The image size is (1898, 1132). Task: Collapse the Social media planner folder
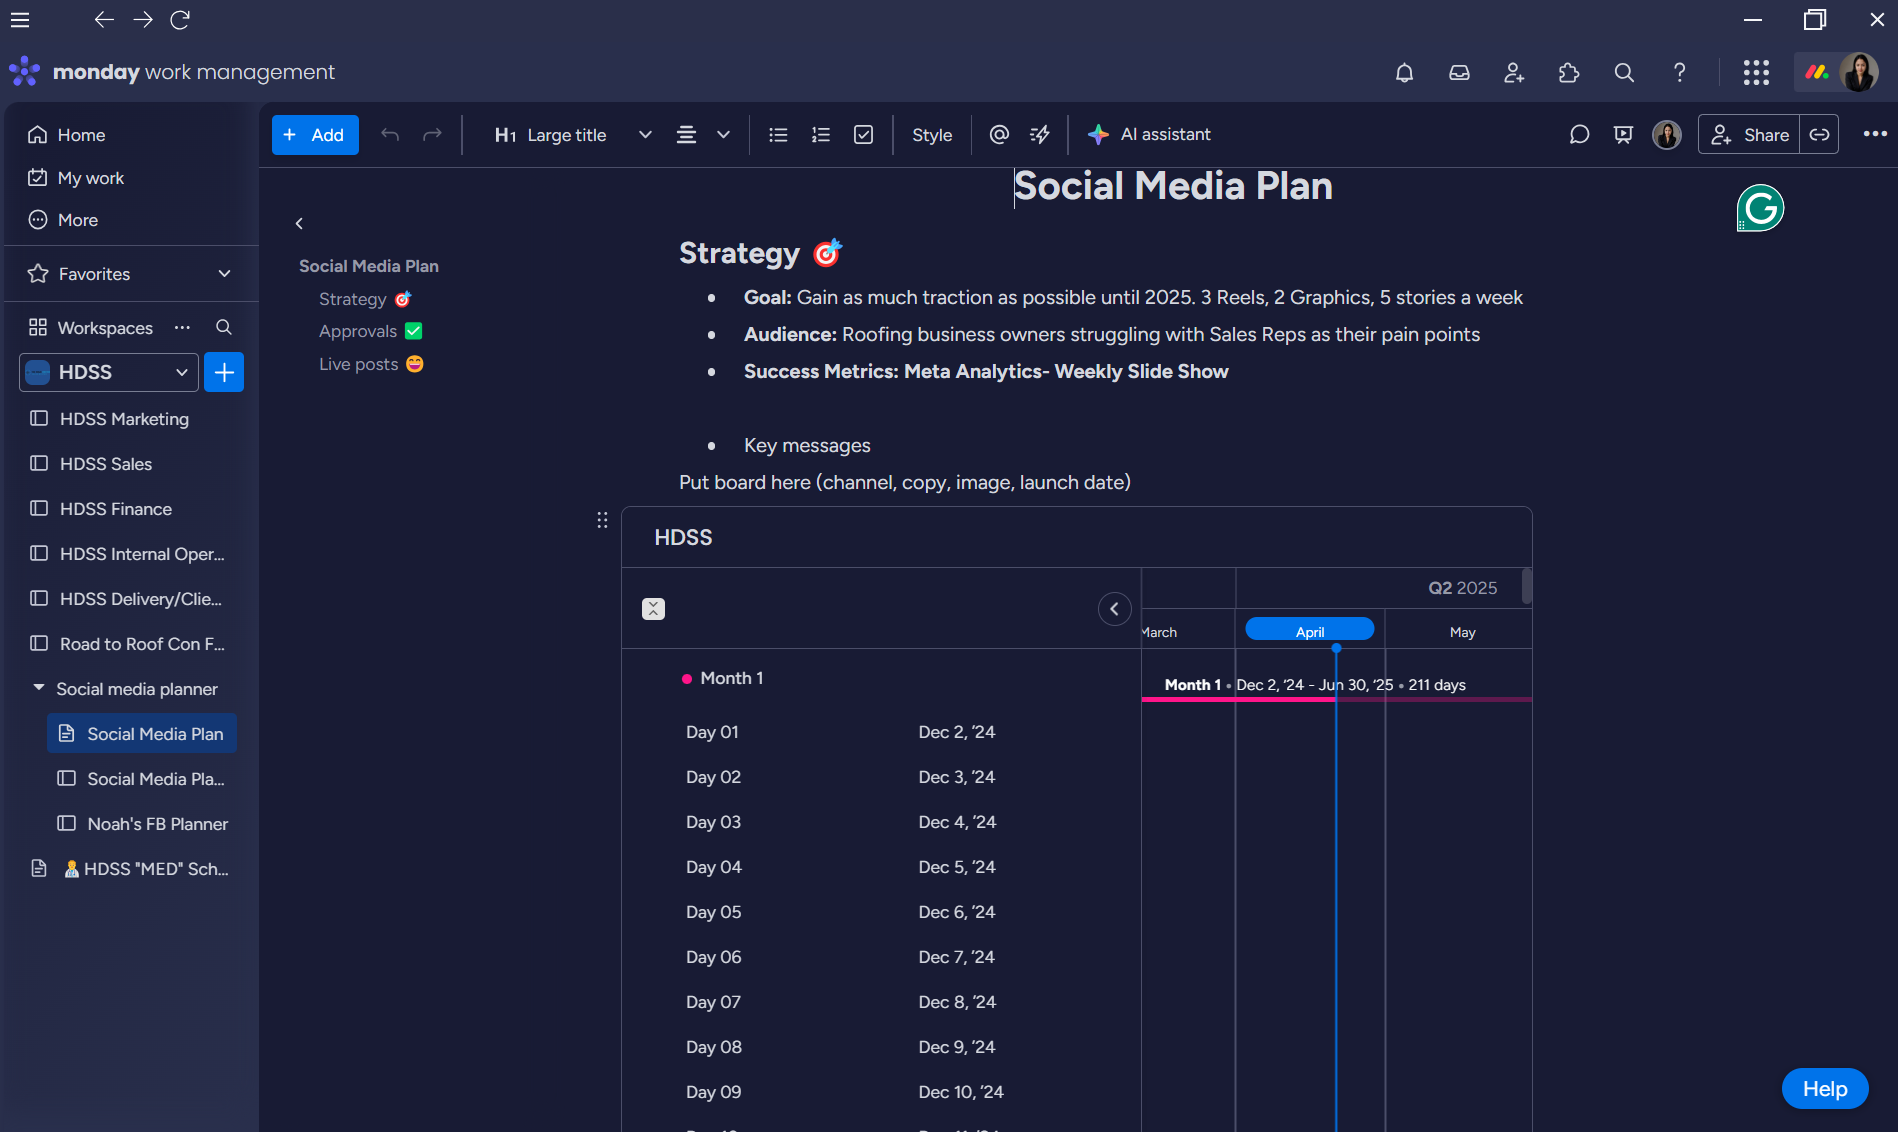39,688
